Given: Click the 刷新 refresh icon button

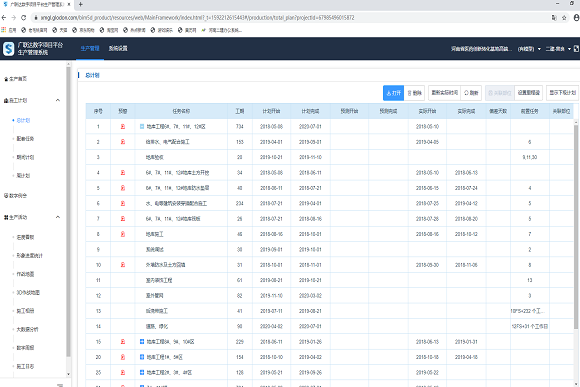Looking at the screenshot, I should [x=471, y=93].
